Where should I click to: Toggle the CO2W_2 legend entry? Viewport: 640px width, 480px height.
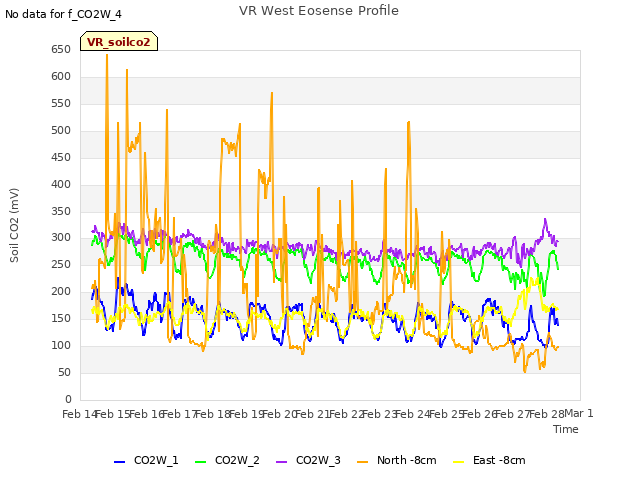click(227, 460)
